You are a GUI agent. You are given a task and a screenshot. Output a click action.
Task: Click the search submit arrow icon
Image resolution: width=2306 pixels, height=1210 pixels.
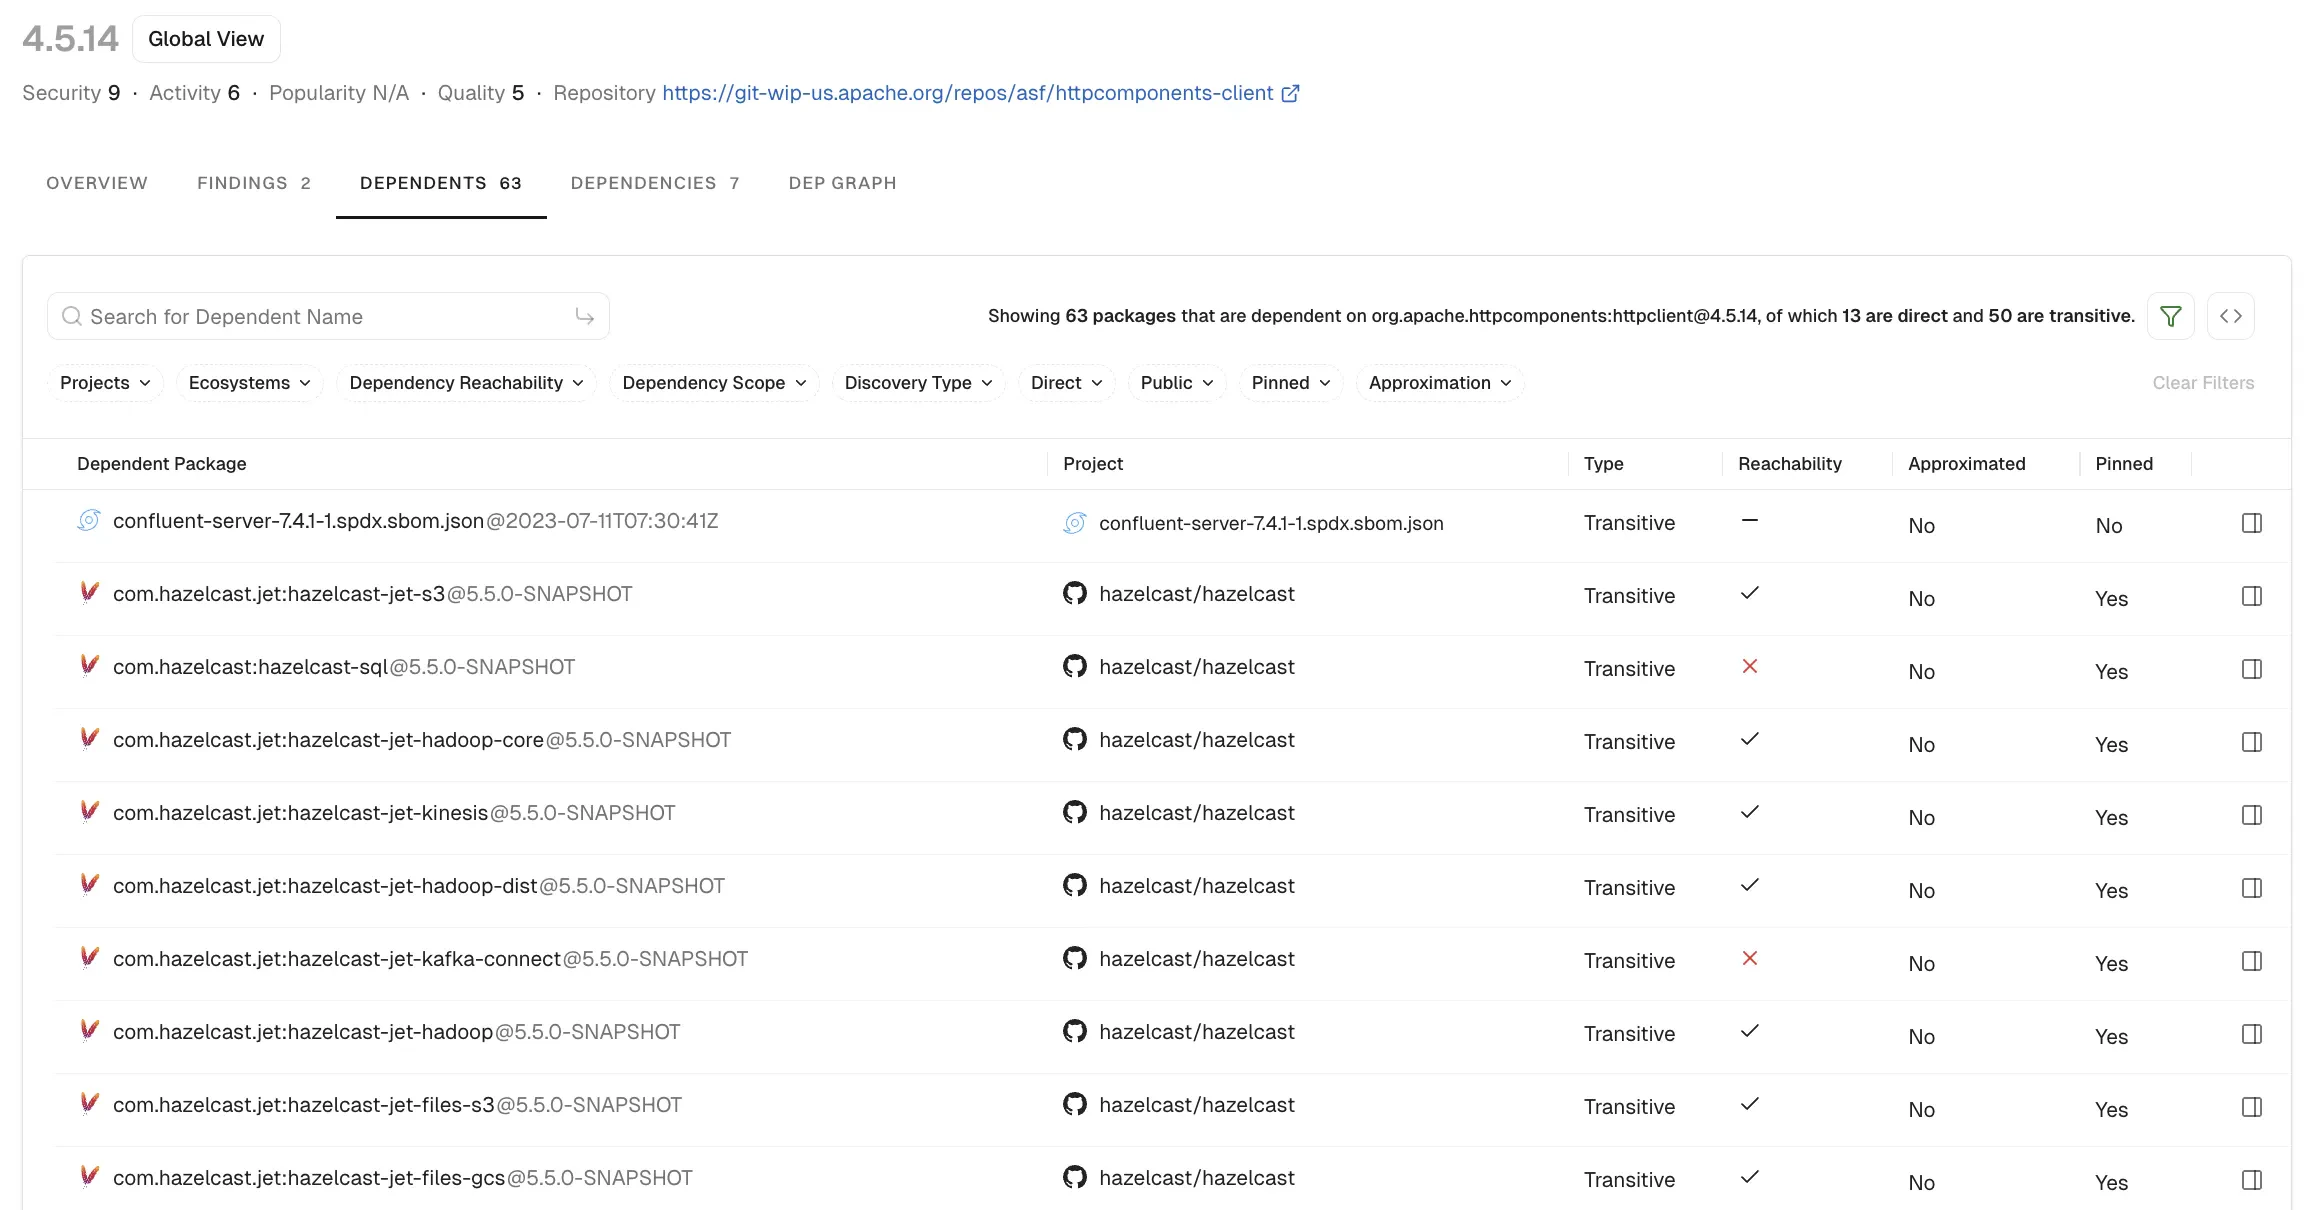(x=585, y=316)
